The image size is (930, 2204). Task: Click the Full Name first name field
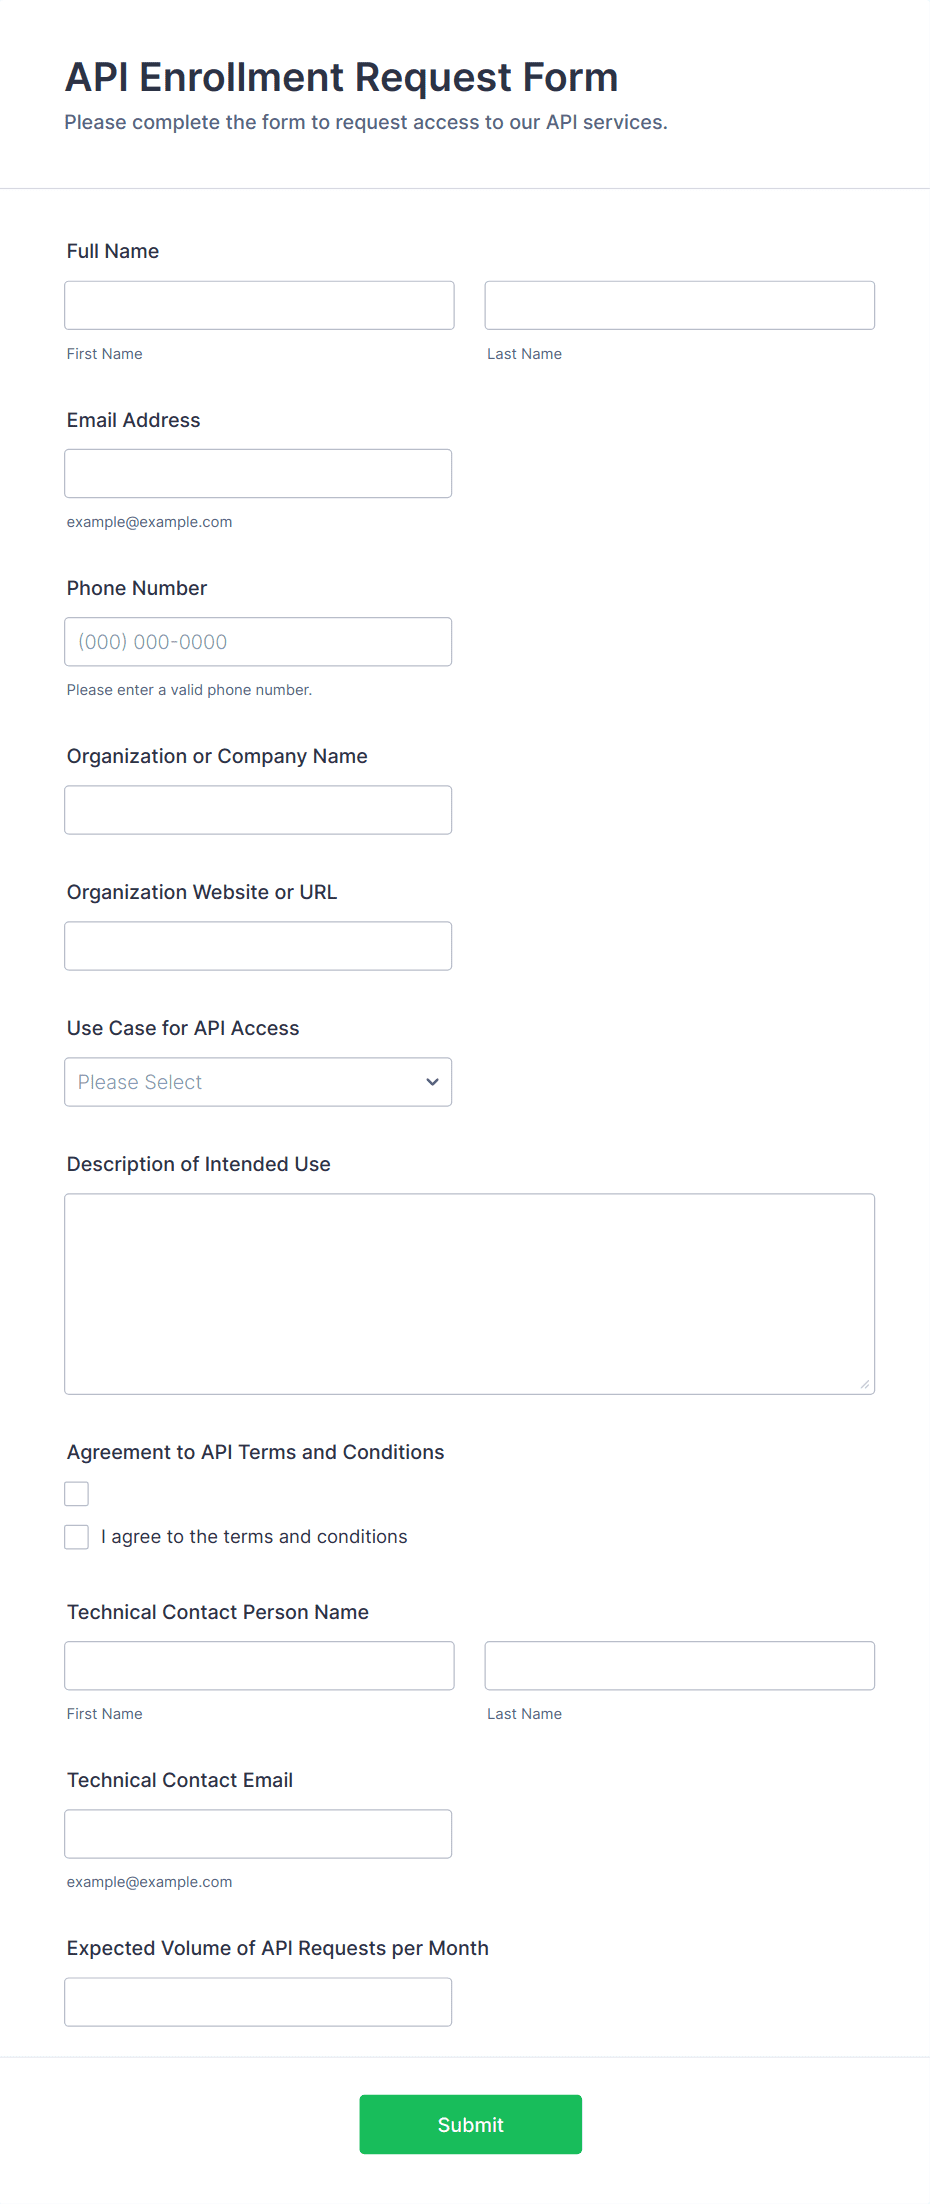pos(259,305)
